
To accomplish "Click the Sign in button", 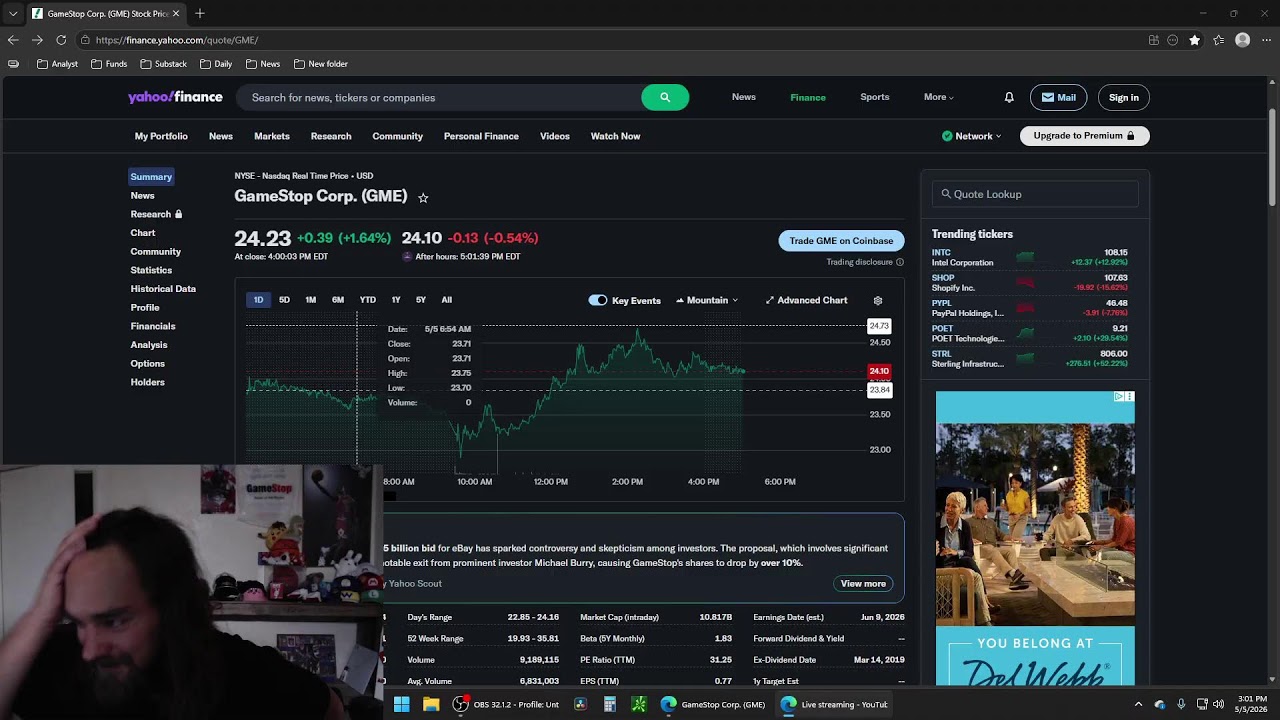I will click(1124, 97).
